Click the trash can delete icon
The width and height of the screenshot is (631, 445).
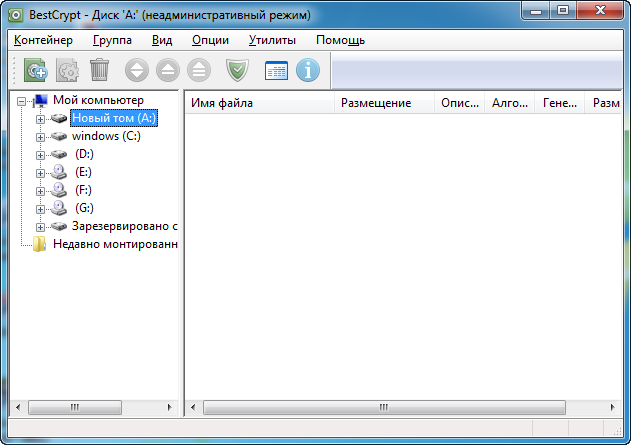(99, 70)
